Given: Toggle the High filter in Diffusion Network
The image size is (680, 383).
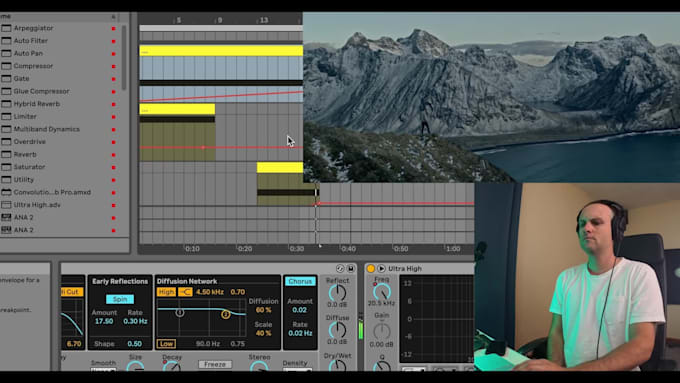Looking at the screenshot, I should pos(166,292).
